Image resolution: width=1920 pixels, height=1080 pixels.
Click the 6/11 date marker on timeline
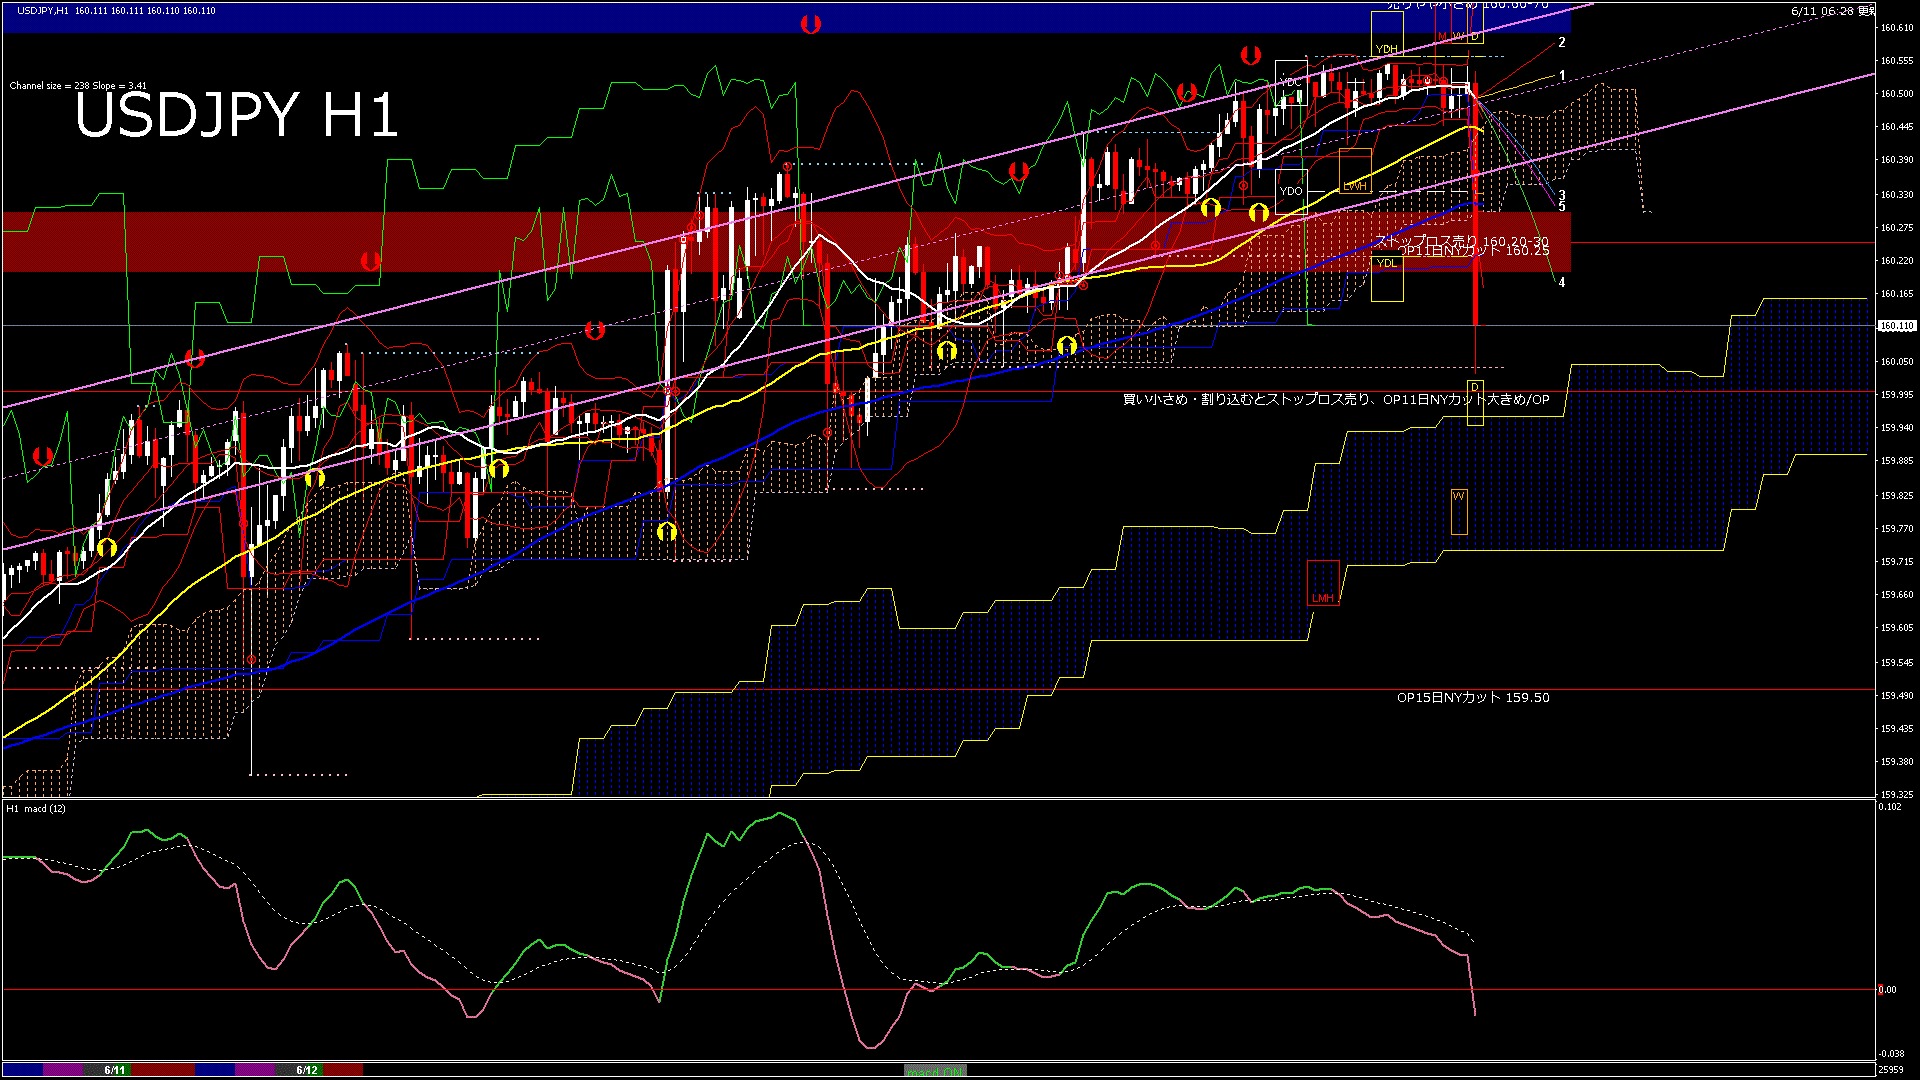(x=114, y=1070)
